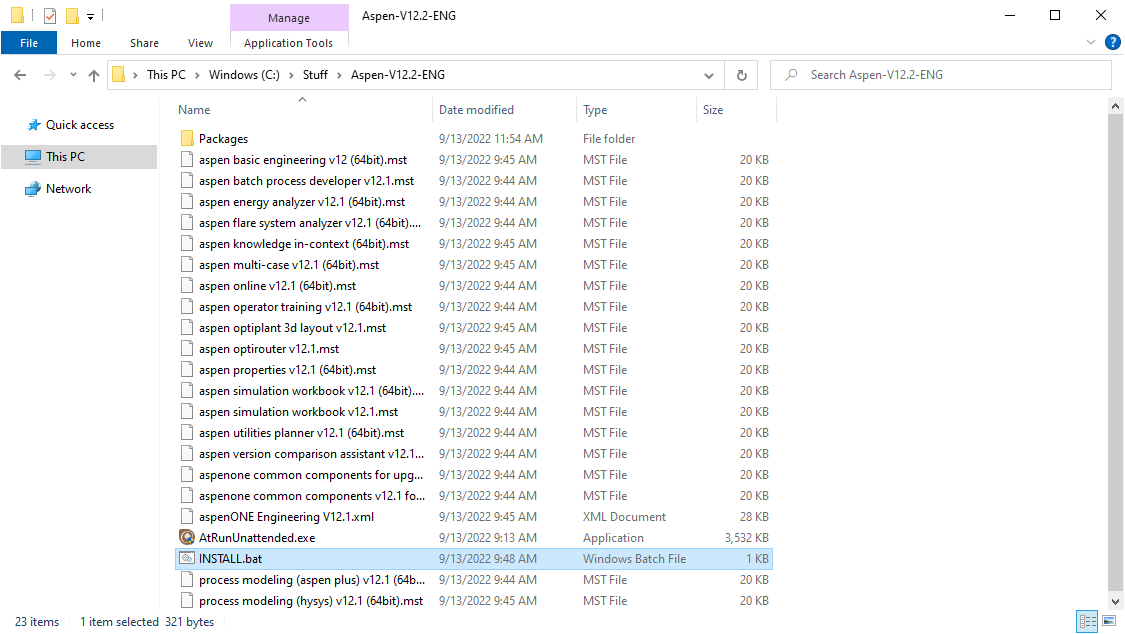
Task: Click the Up directory arrow
Action: 94,75
